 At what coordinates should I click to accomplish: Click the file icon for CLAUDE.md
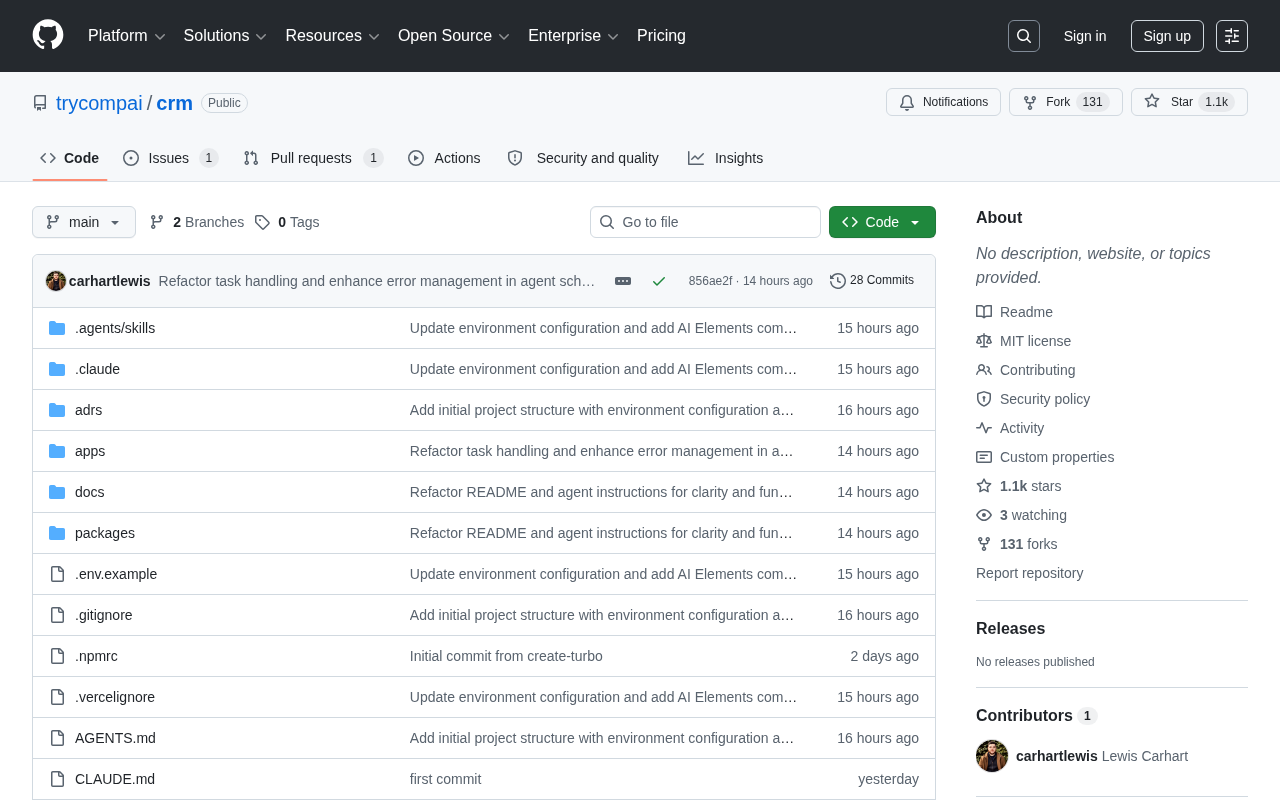57,779
